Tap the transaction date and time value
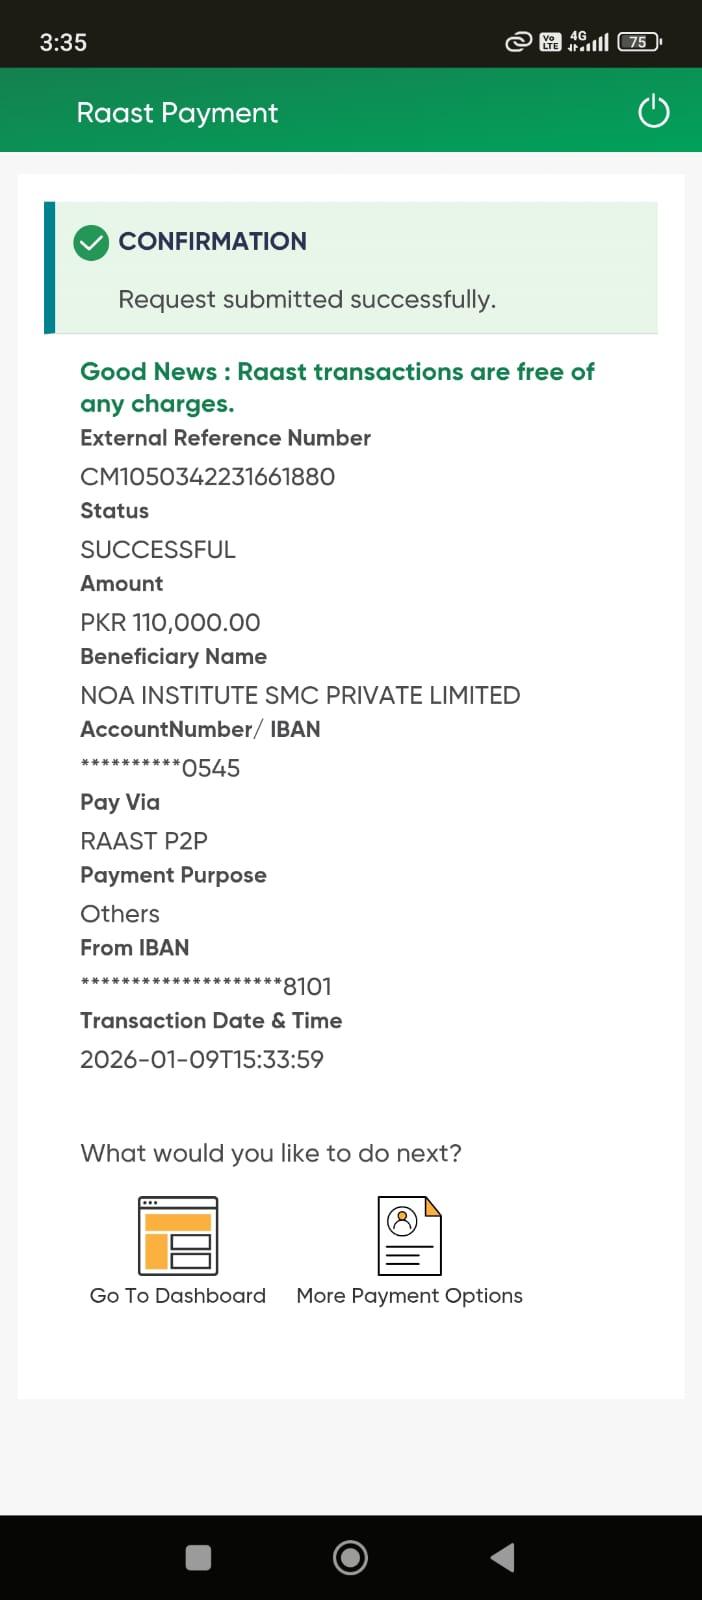 click(202, 1060)
